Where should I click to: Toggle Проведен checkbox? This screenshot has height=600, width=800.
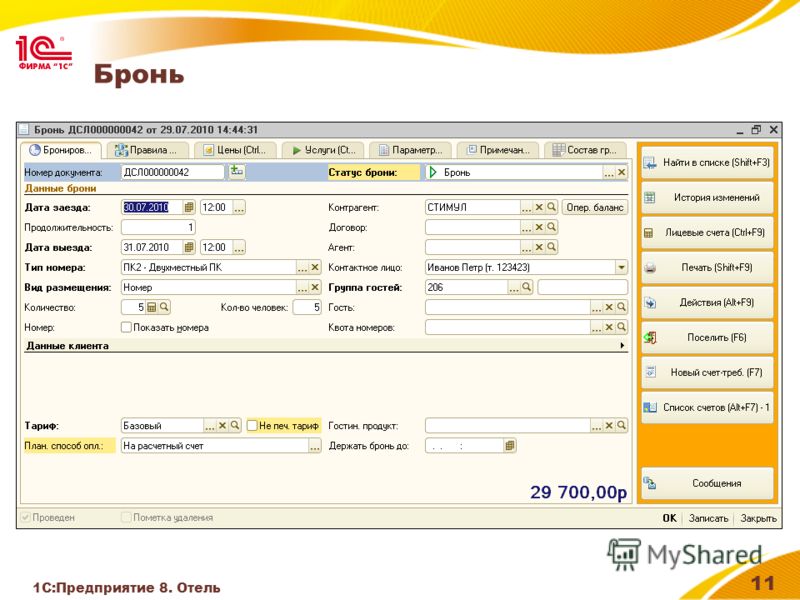(25, 517)
